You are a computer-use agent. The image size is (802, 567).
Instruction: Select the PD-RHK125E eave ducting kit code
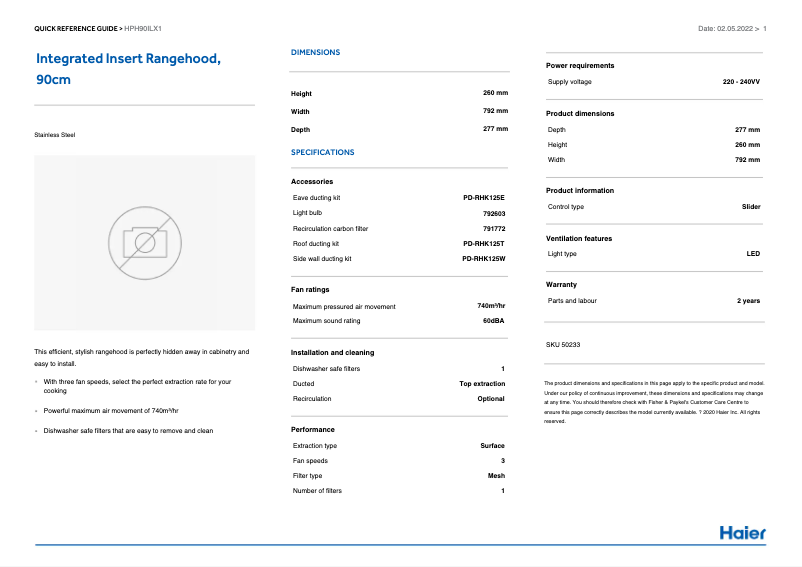[x=483, y=198]
